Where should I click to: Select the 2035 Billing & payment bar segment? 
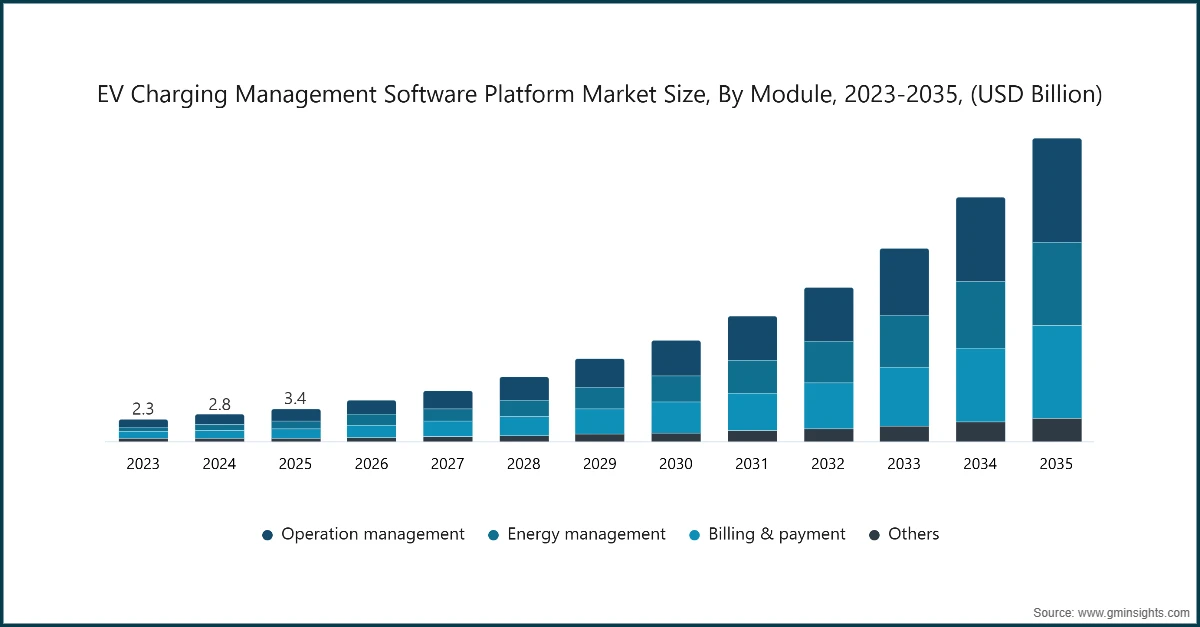[1056, 371]
